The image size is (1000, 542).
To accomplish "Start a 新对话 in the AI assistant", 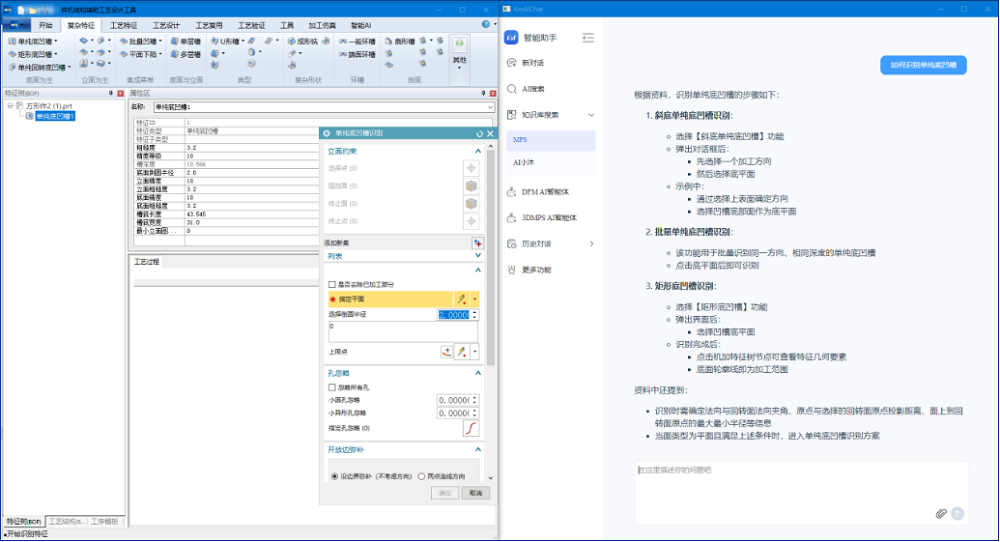I will pos(533,63).
